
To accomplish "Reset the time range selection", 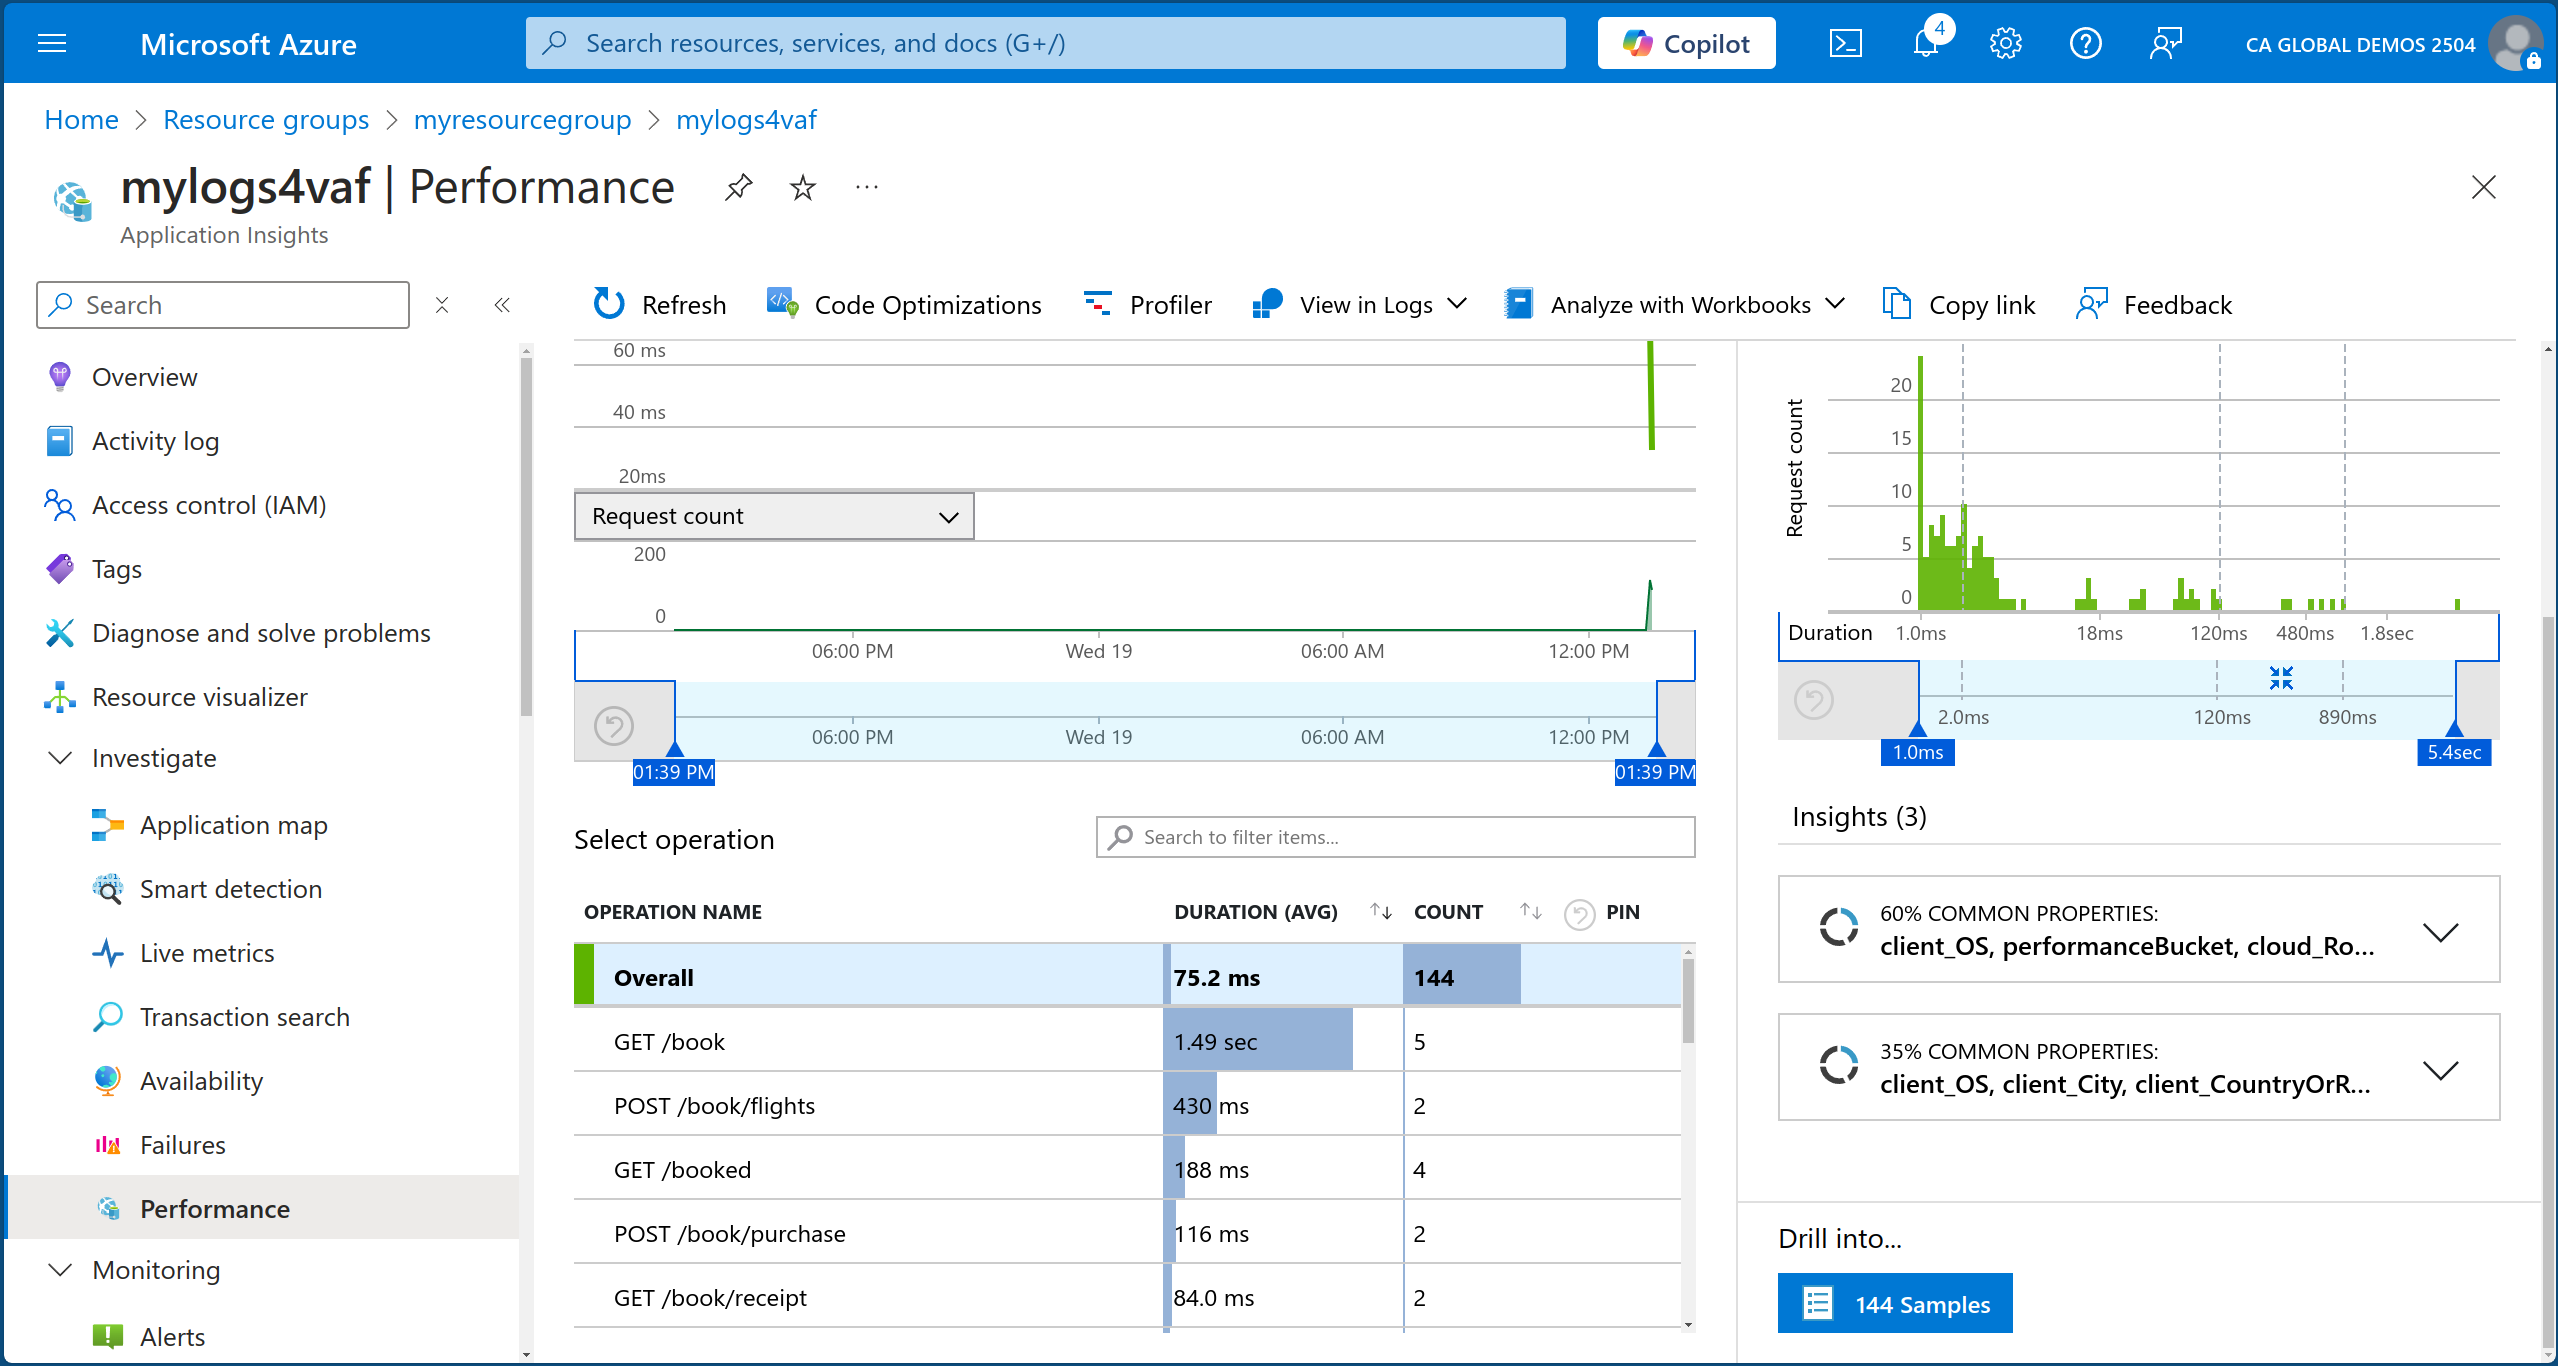I will coord(614,725).
